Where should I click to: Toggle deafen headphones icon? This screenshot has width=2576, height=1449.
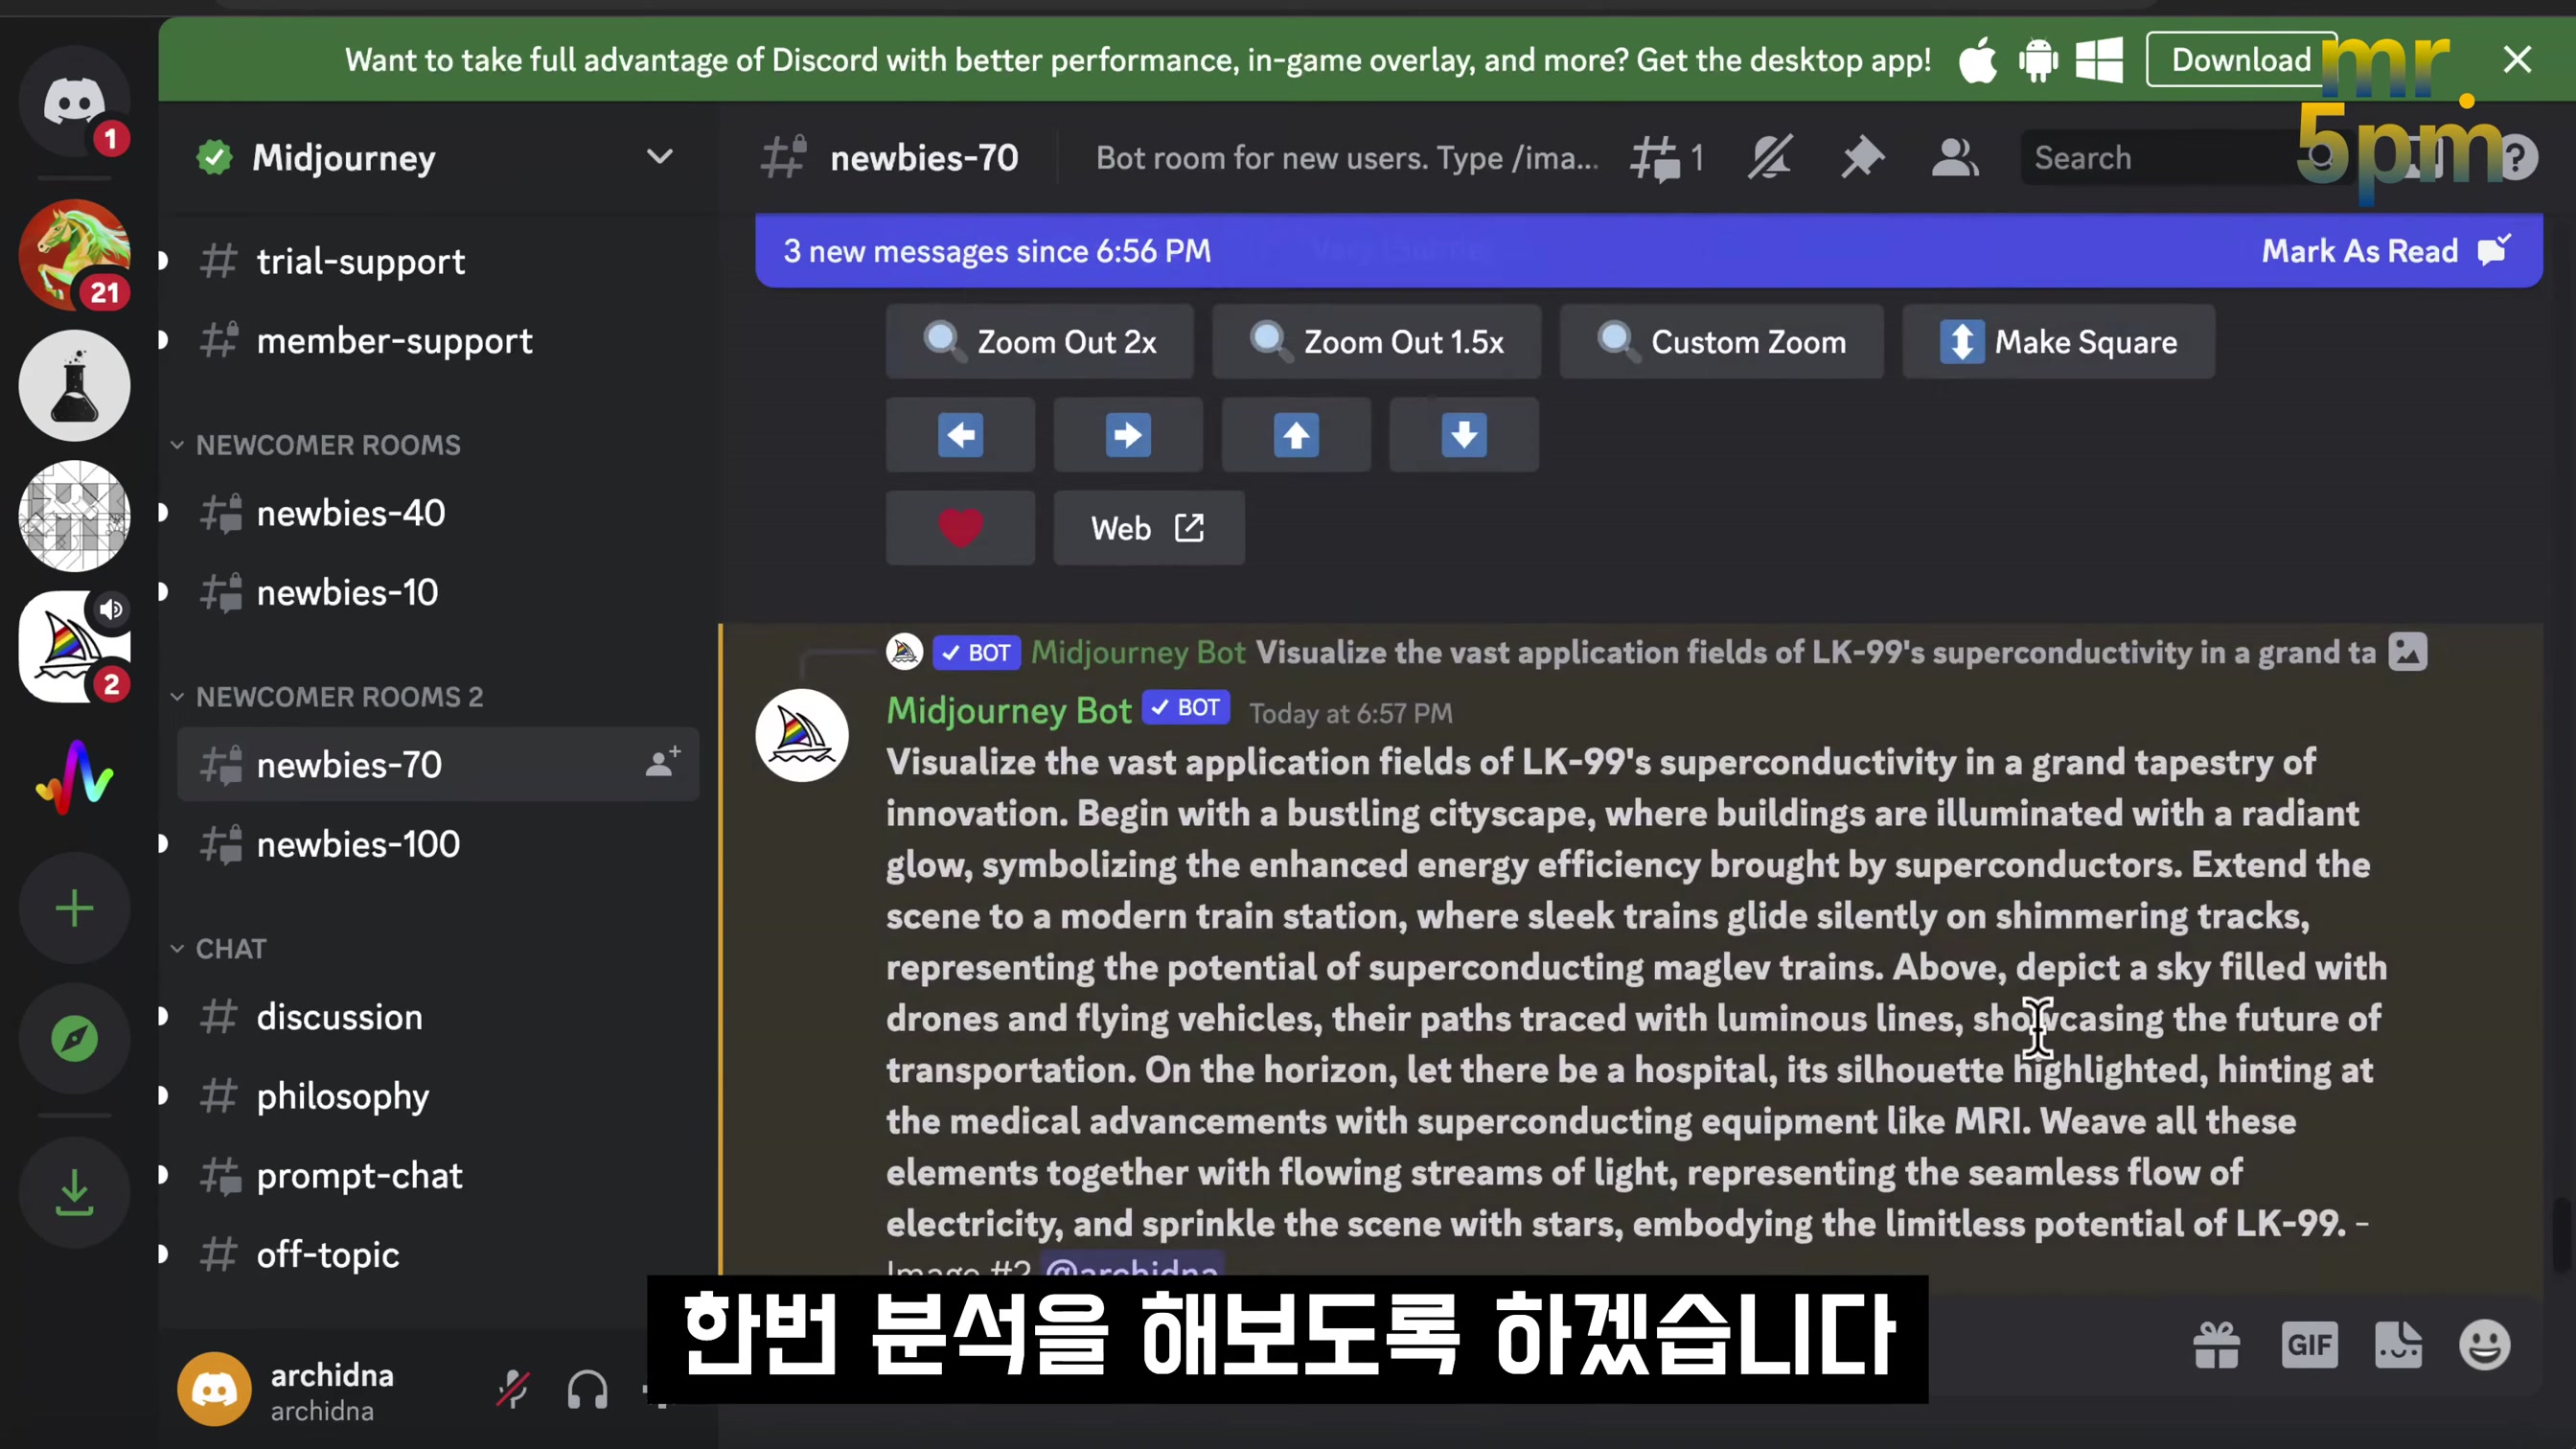pyautogui.click(x=587, y=1390)
